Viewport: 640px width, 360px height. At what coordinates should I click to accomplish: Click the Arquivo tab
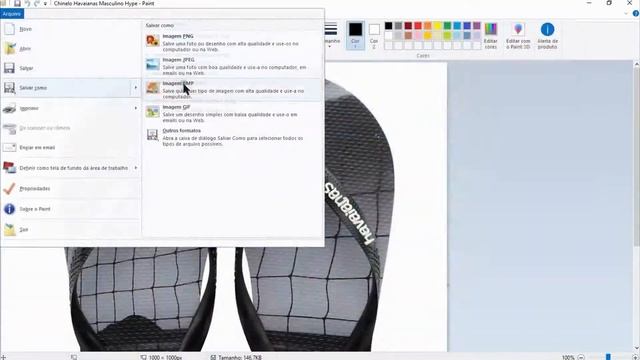coord(12,14)
